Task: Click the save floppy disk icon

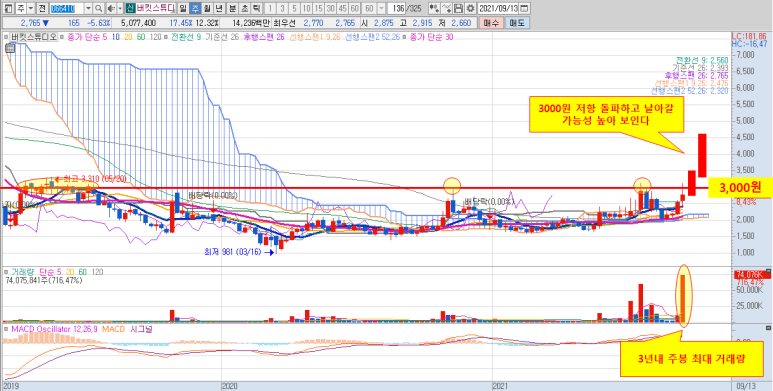Action: tap(458, 8)
